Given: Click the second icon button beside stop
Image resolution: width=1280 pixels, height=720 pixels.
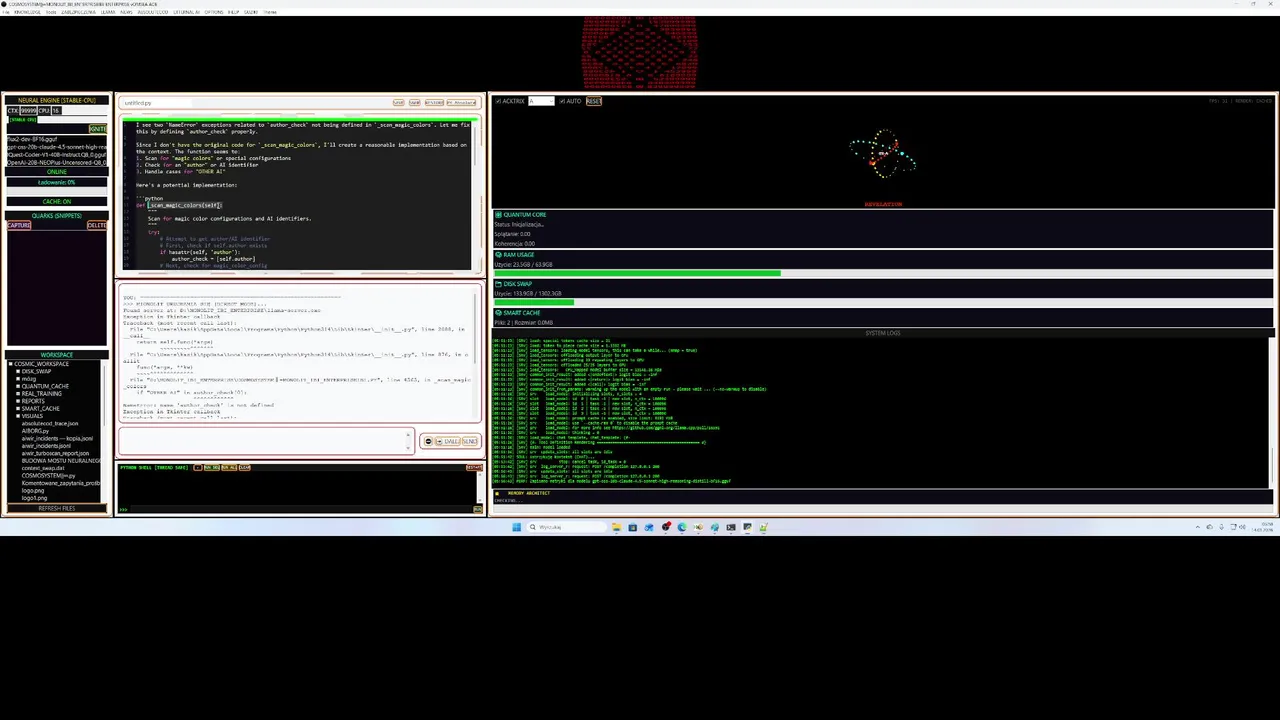Looking at the screenshot, I should [x=439, y=442].
